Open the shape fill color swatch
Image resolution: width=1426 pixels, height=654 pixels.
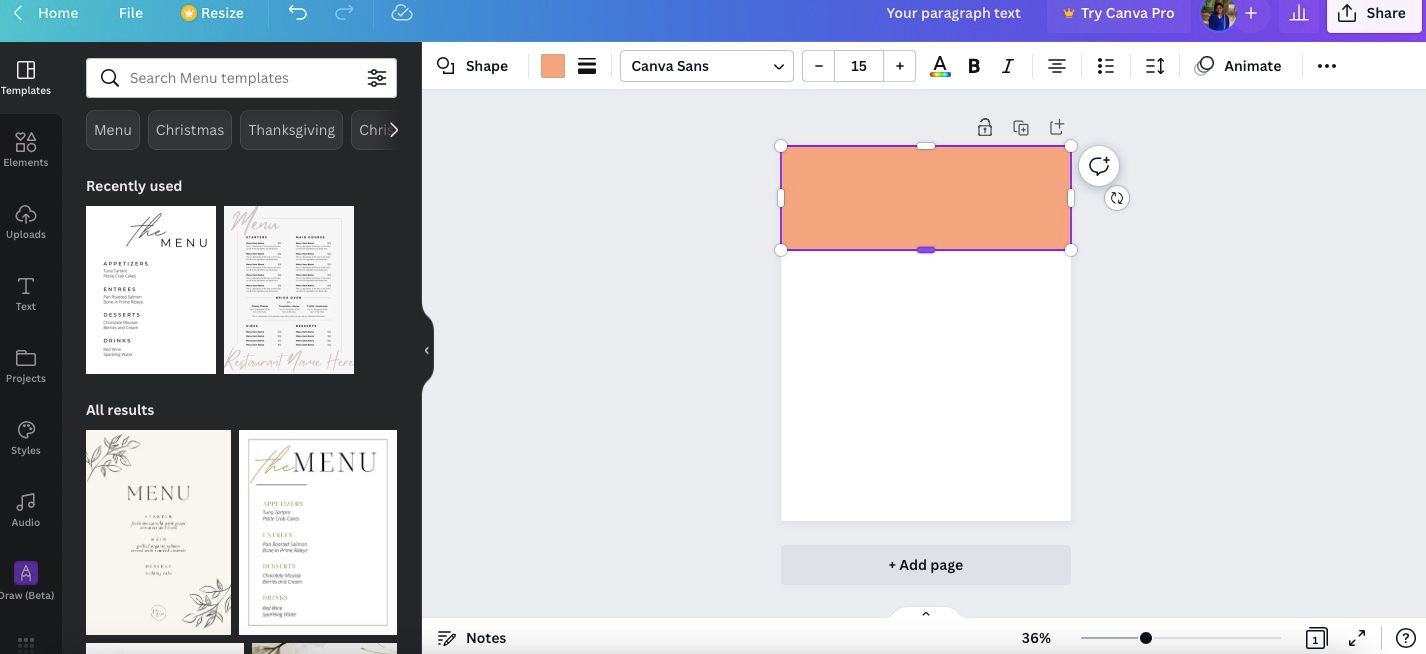[x=553, y=66]
